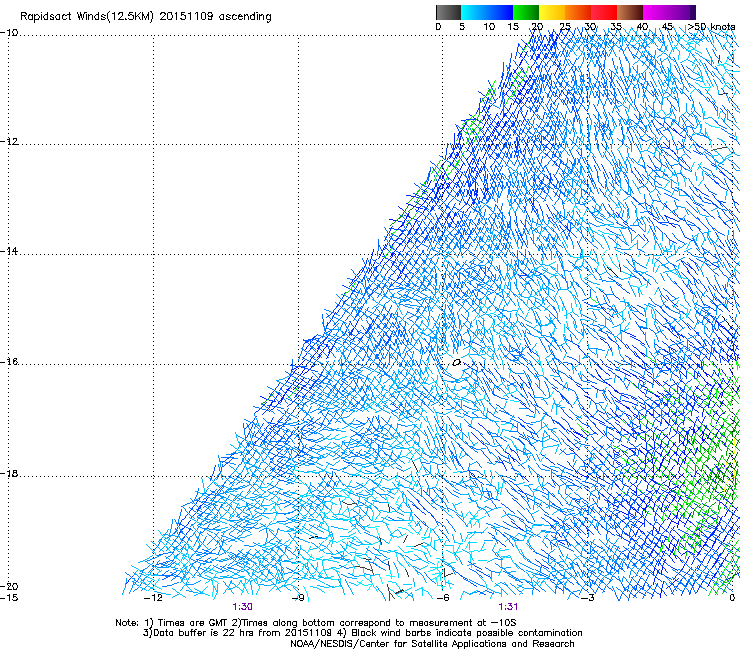
Task: Click the '25' legend tick label
Action: point(565,27)
